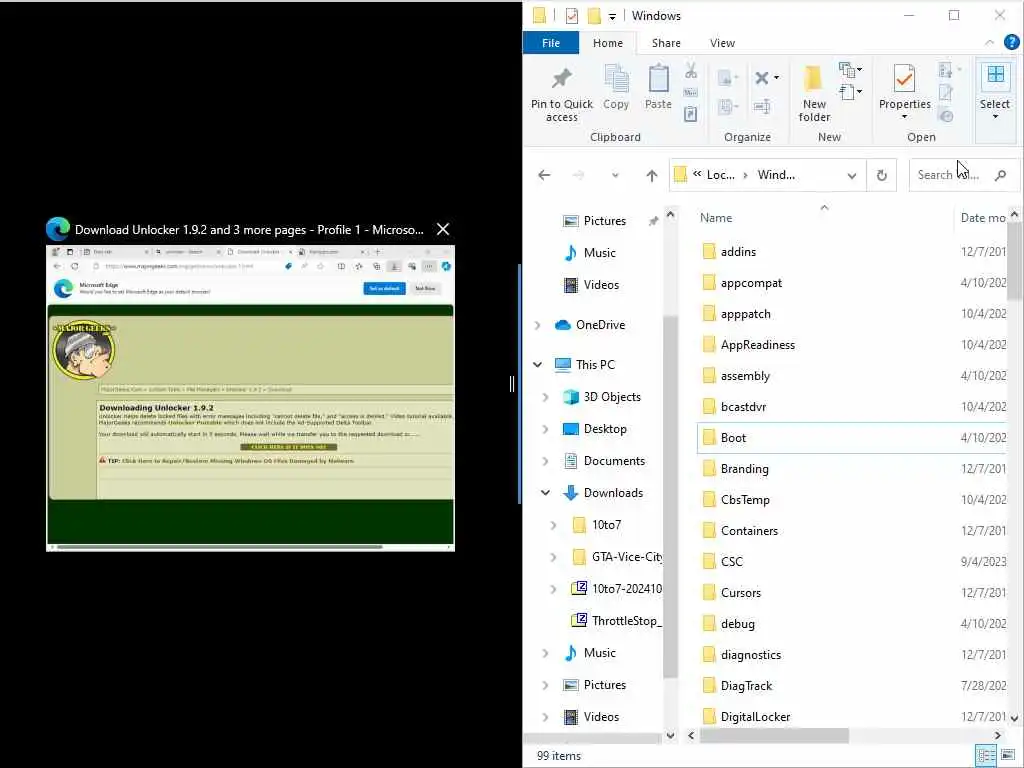
Task: Click the Edit icon in Open group
Action: tap(945, 93)
